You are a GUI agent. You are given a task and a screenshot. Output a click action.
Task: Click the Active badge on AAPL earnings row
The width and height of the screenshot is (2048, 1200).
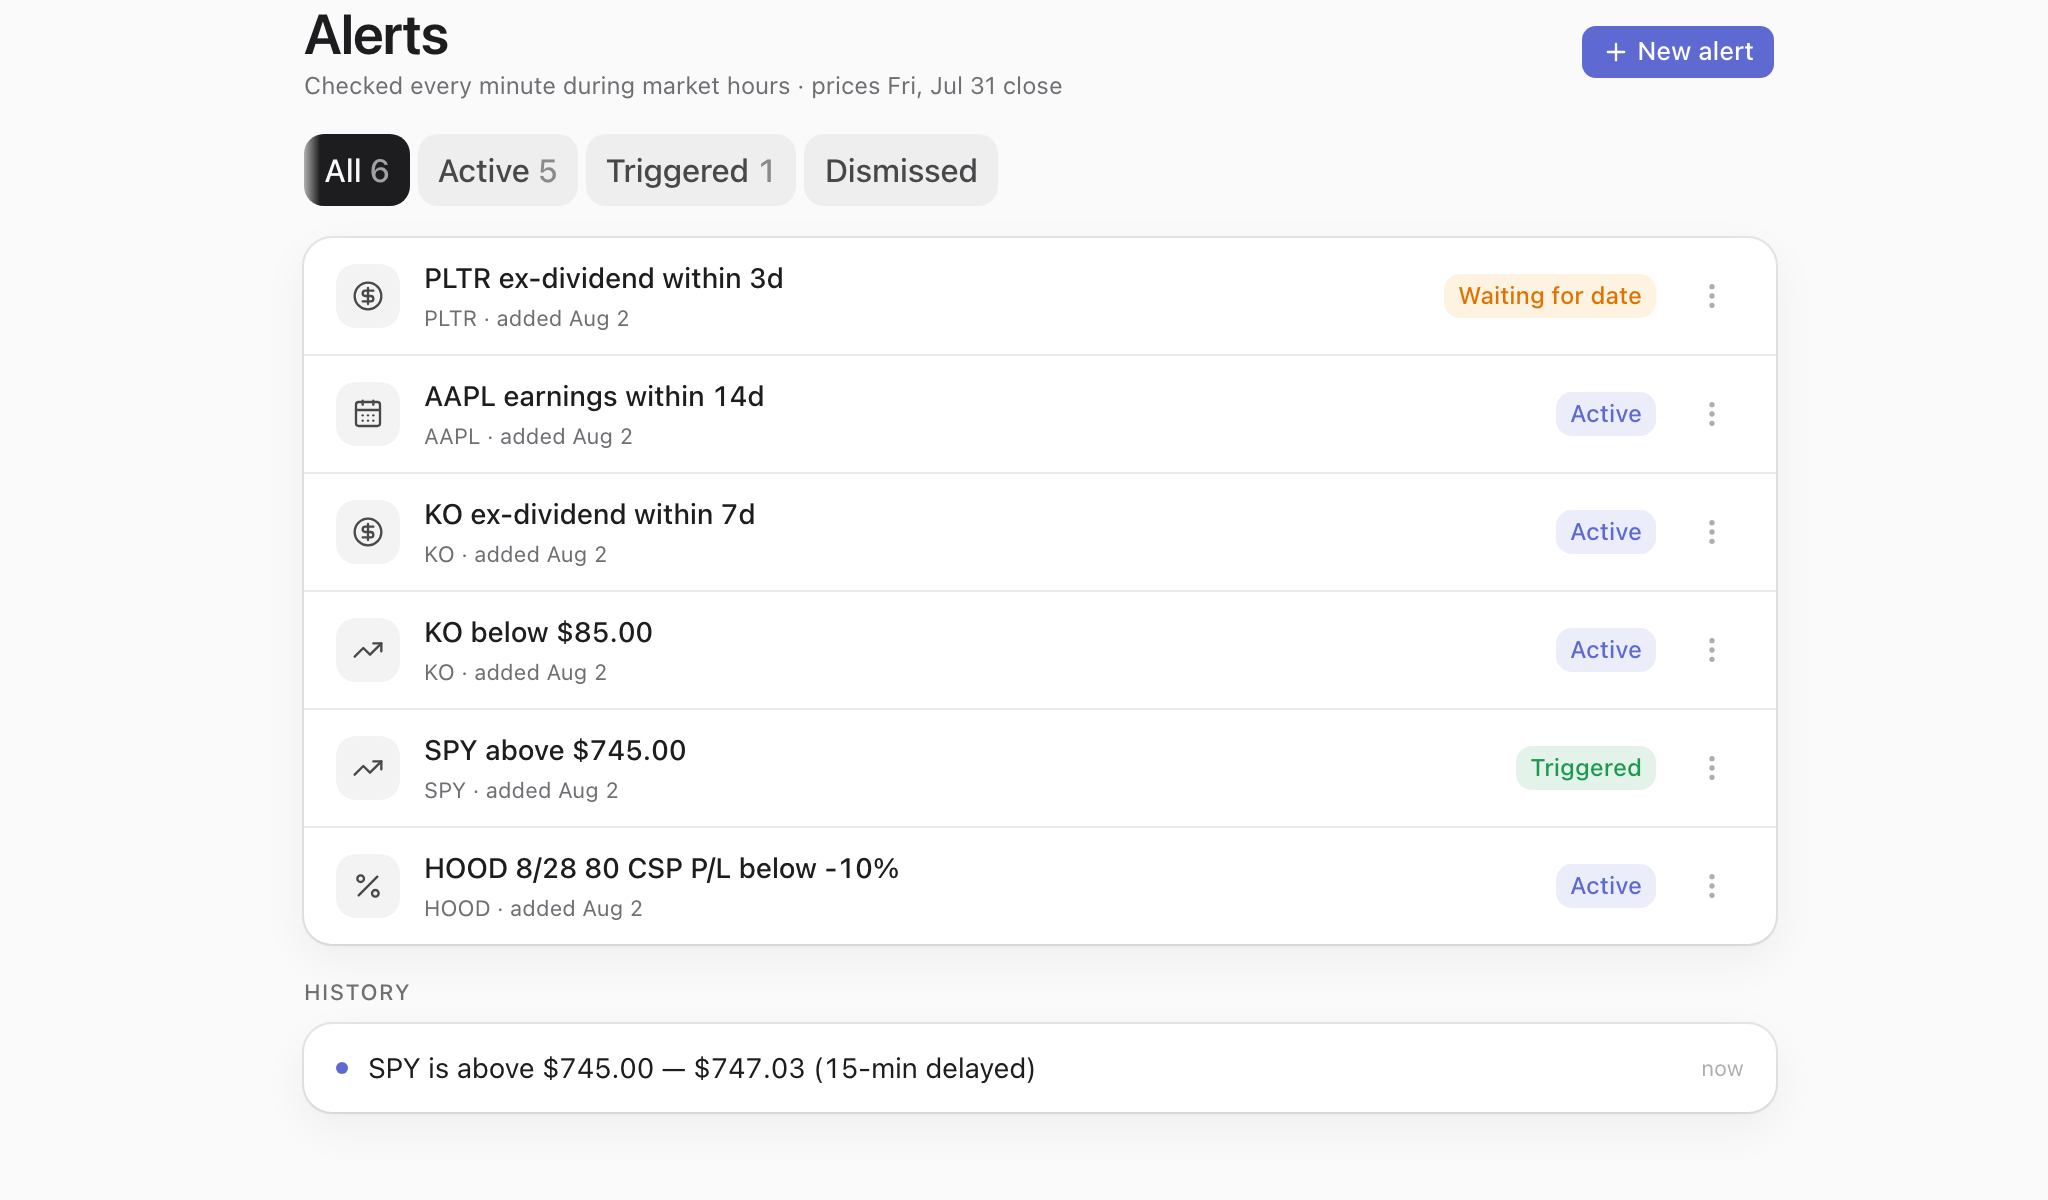pos(1606,414)
